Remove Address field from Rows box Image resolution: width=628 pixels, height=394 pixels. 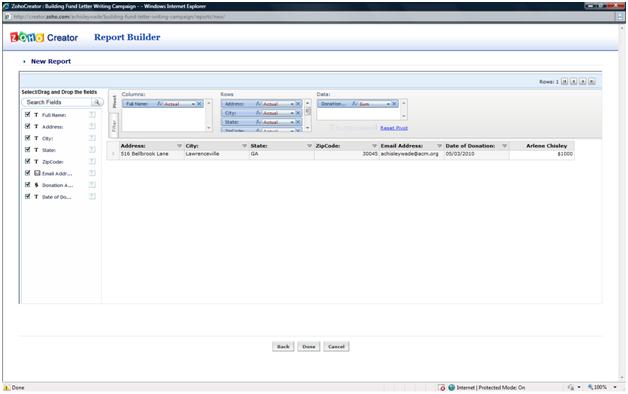pos(298,104)
